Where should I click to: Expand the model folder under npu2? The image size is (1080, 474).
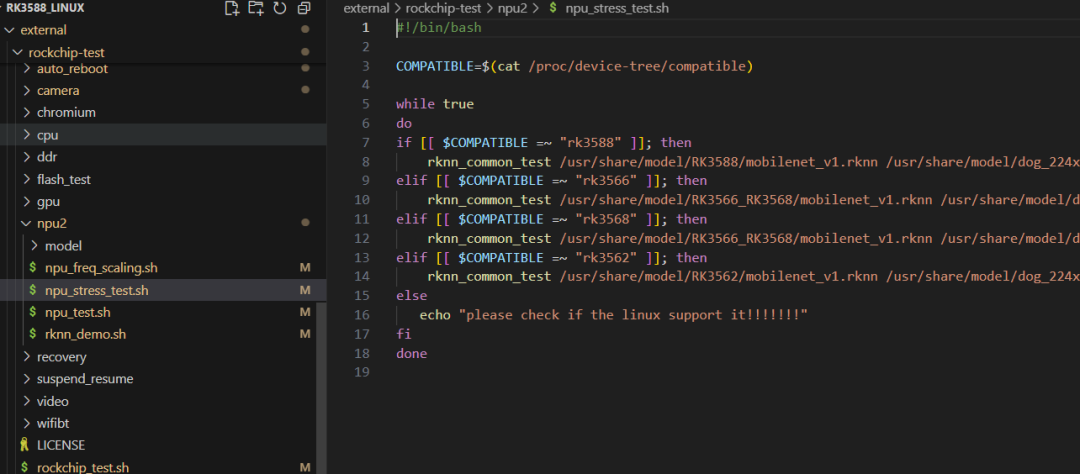(35, 246)
